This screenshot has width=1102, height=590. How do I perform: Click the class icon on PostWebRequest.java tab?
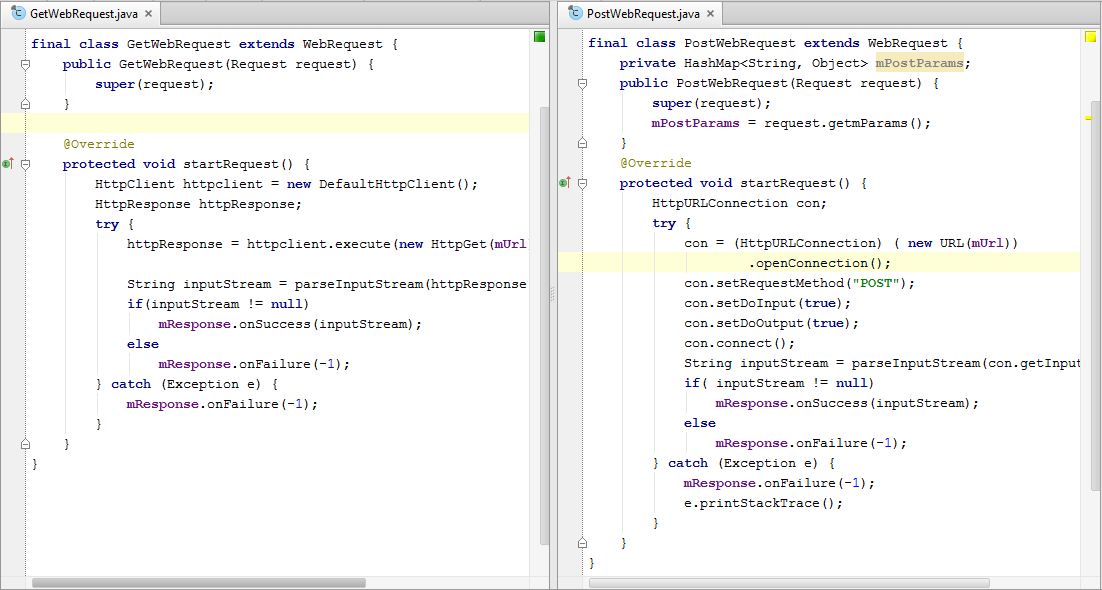[576, 13]
